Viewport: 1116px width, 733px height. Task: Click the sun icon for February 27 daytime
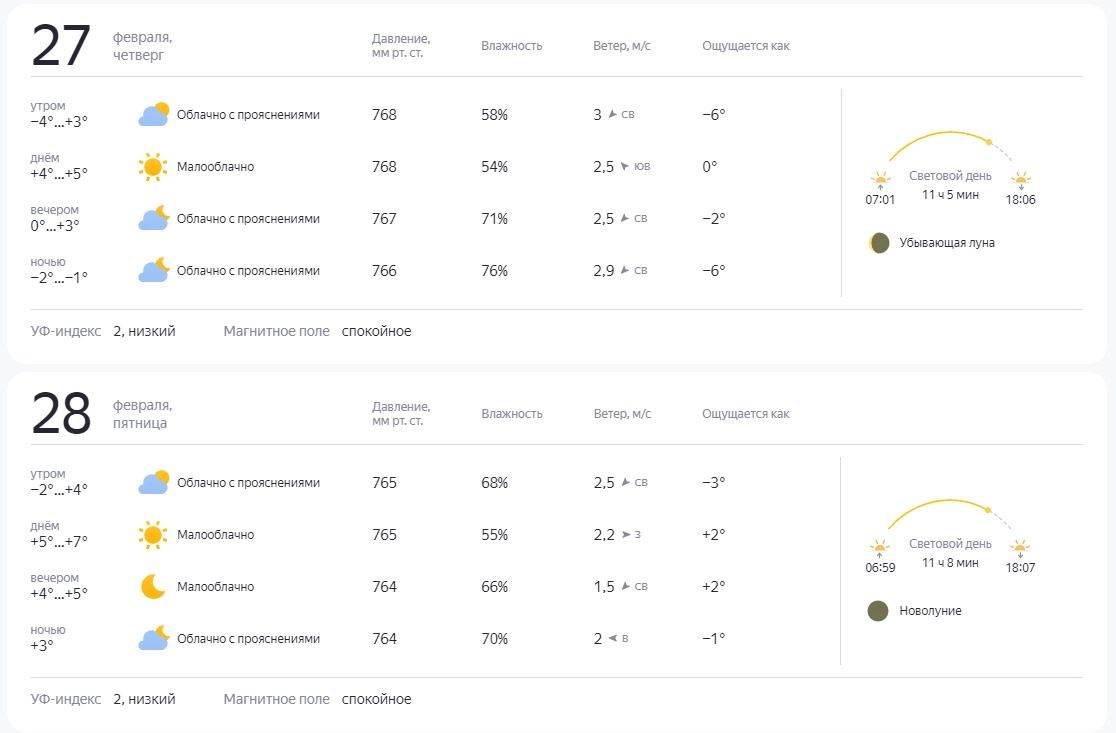[153, 167]
